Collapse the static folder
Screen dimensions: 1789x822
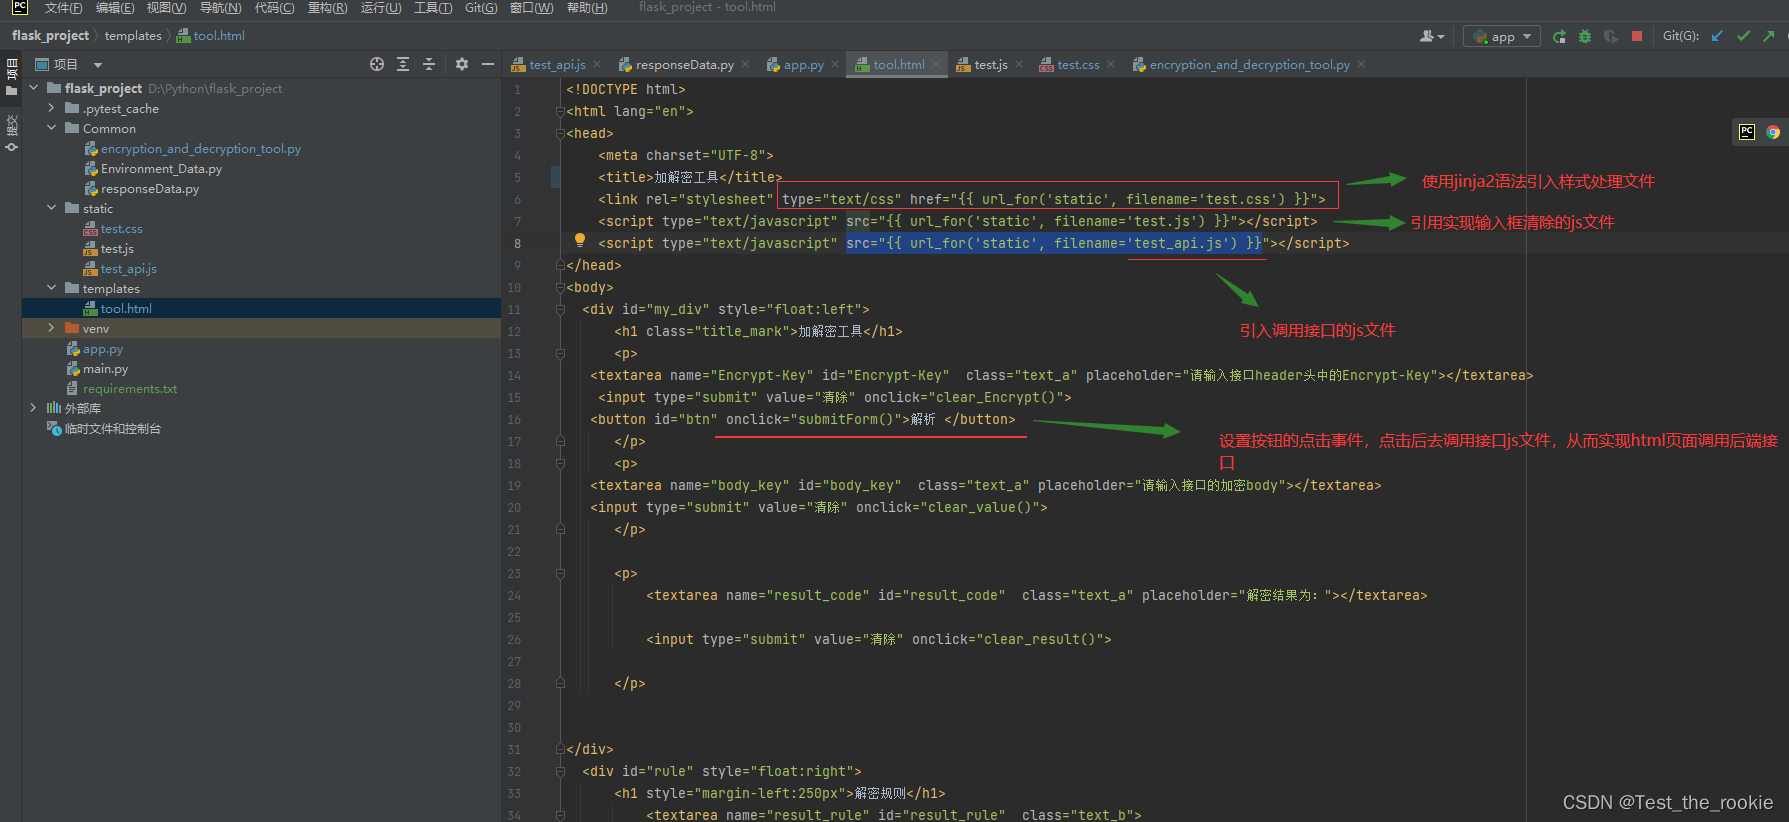tap(52, 208)
